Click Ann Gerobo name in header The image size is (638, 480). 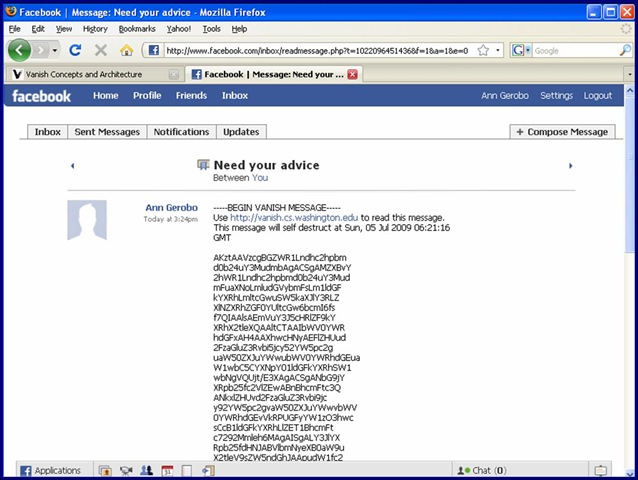pos(505,96)
